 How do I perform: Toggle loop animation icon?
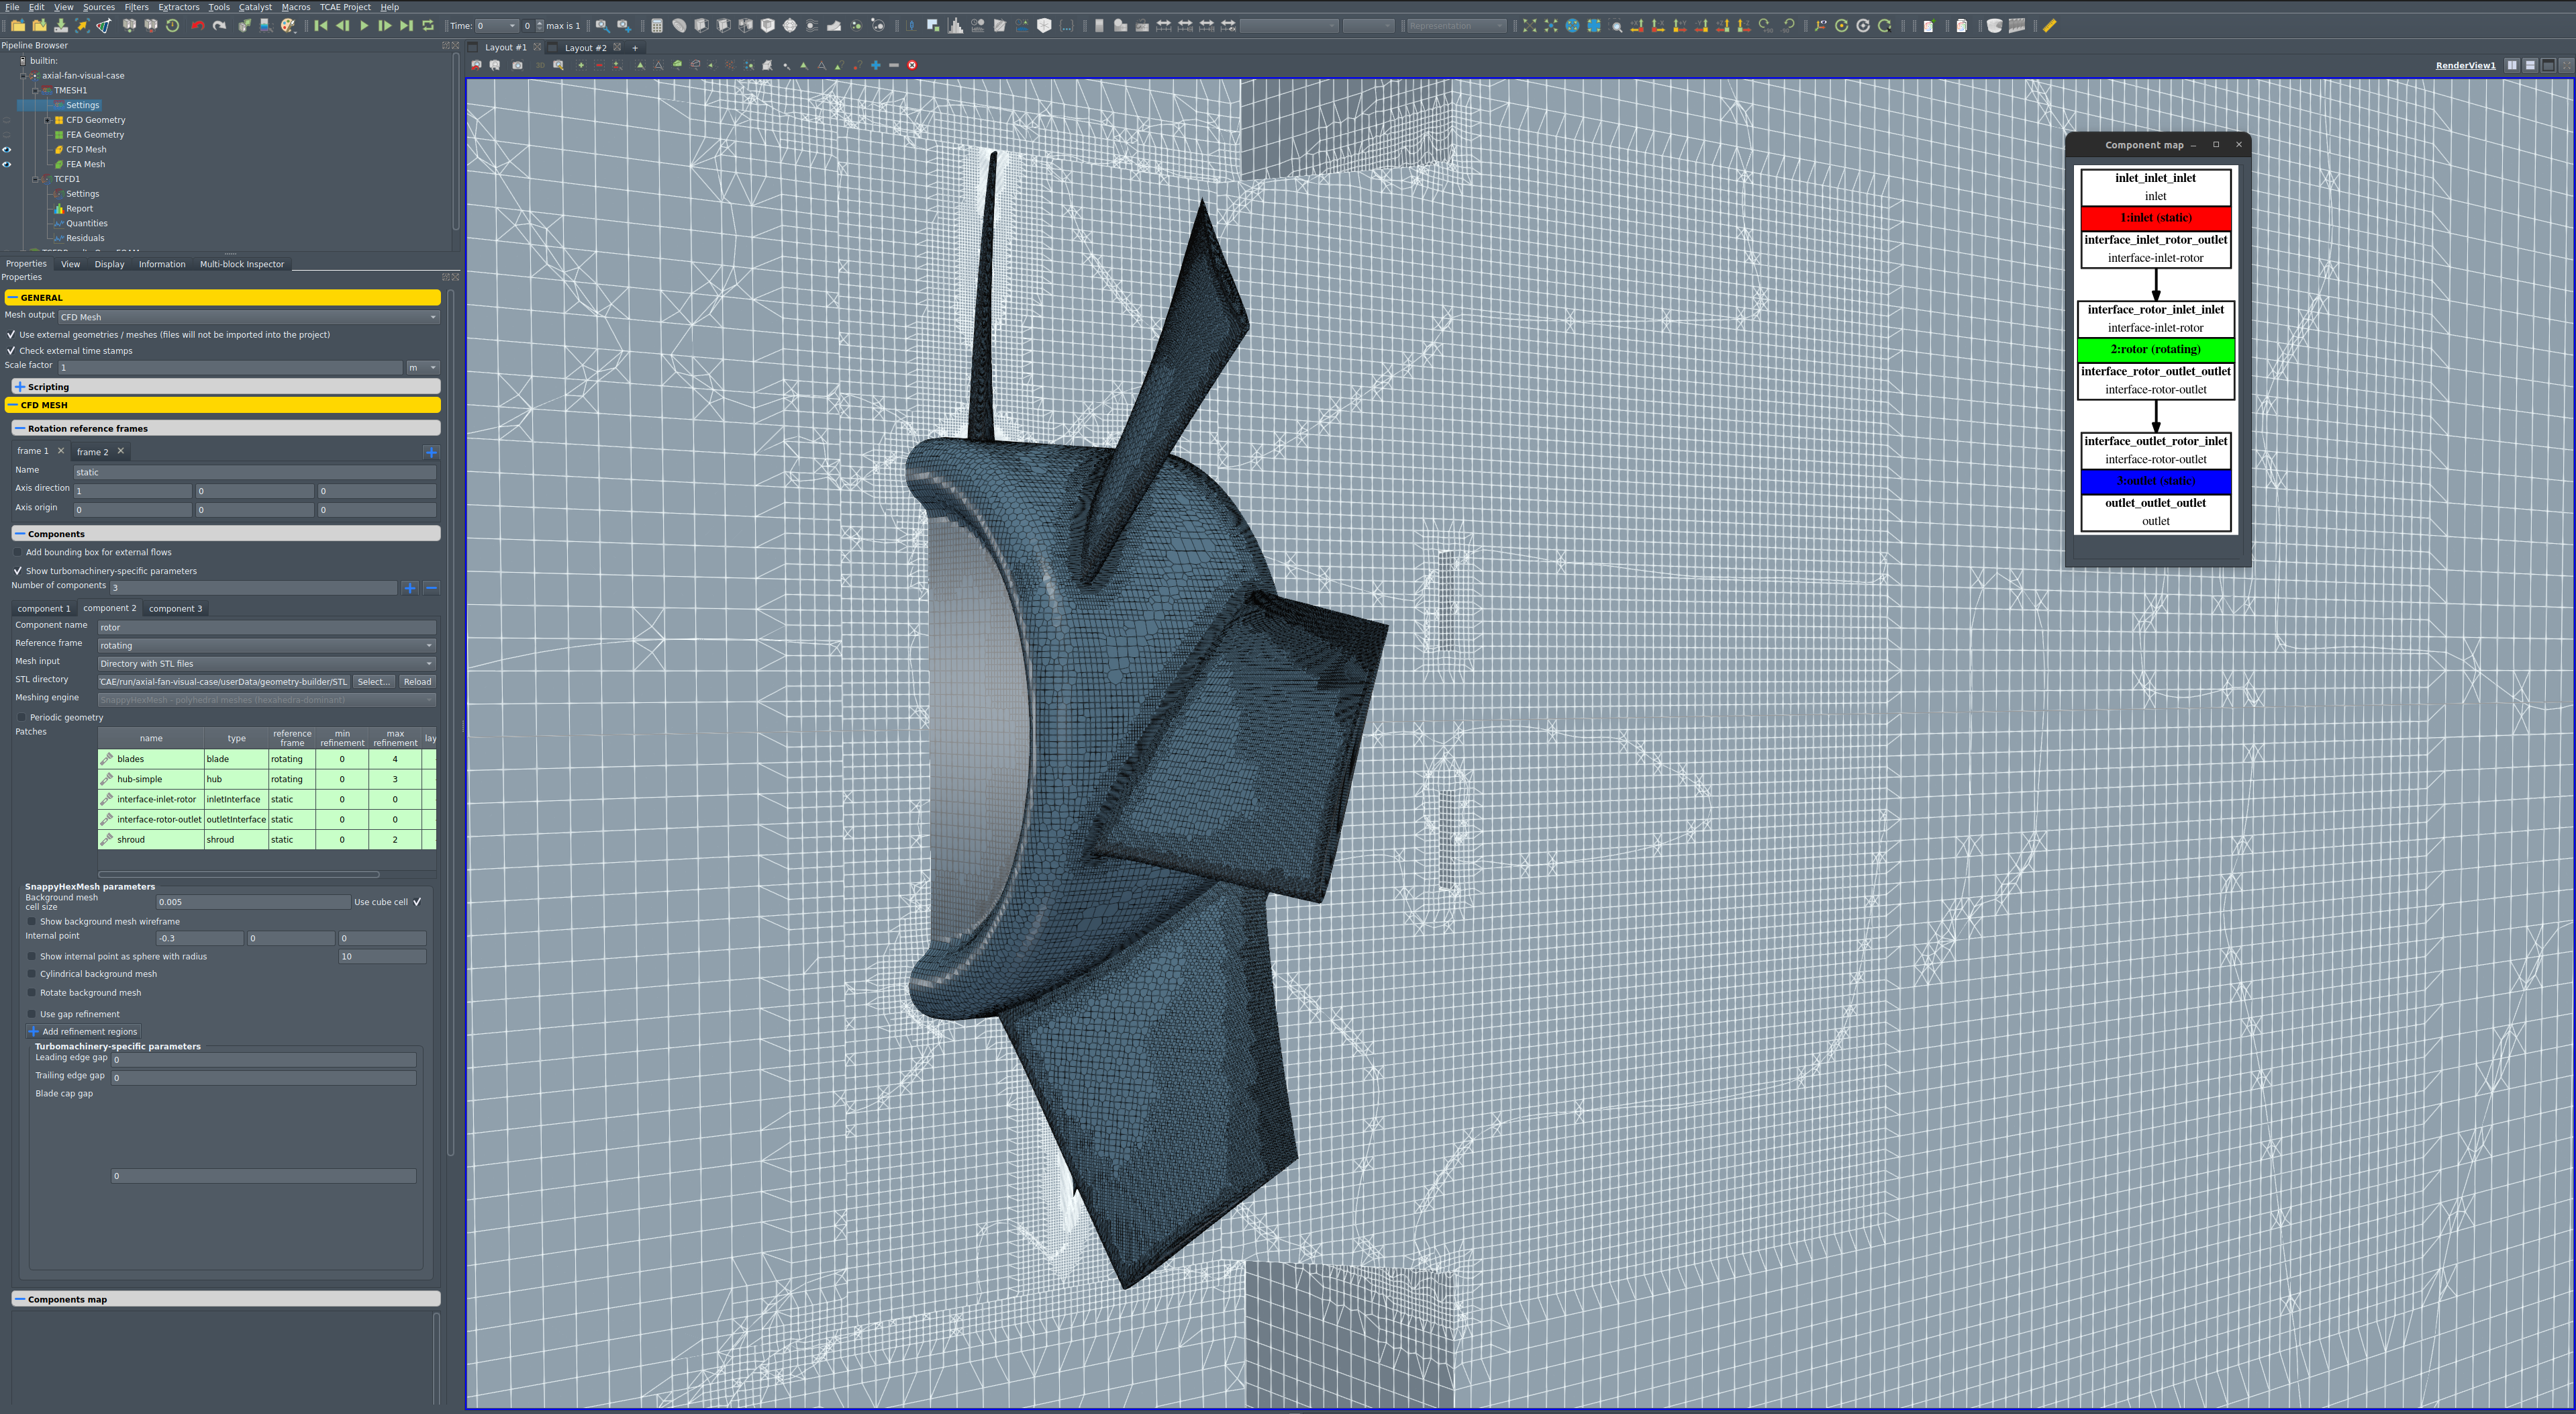(428, 26)
